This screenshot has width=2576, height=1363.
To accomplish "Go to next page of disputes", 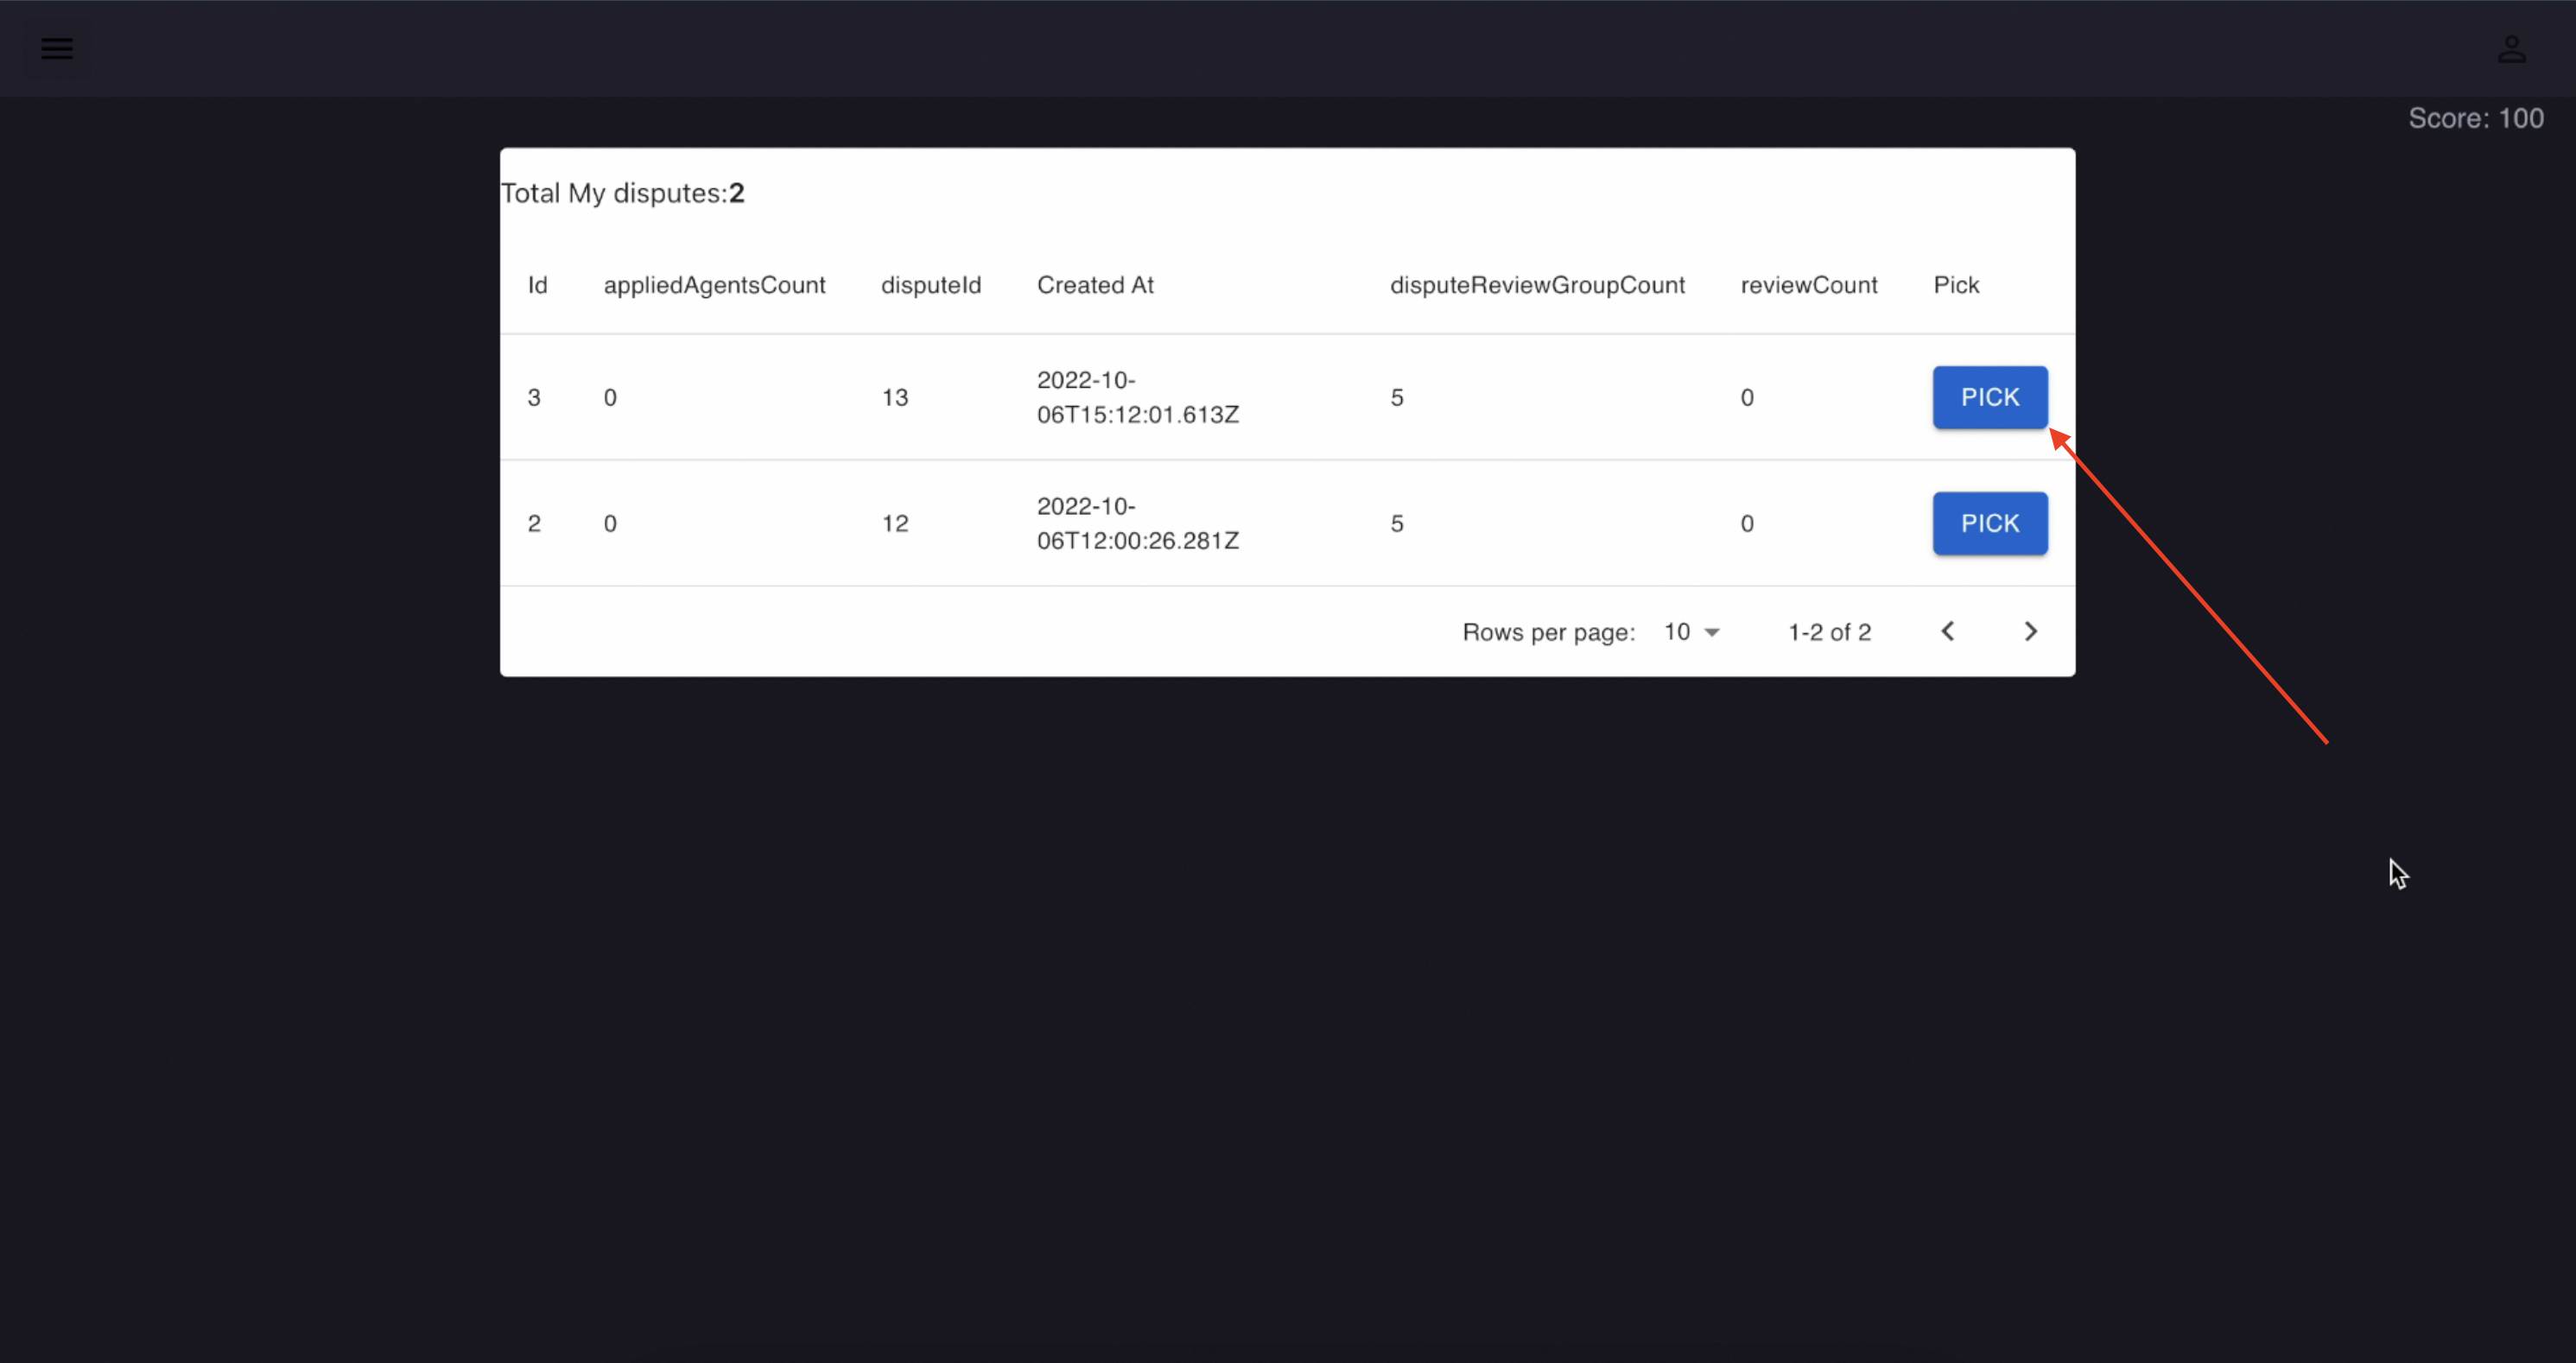I will coord(2030,631).
